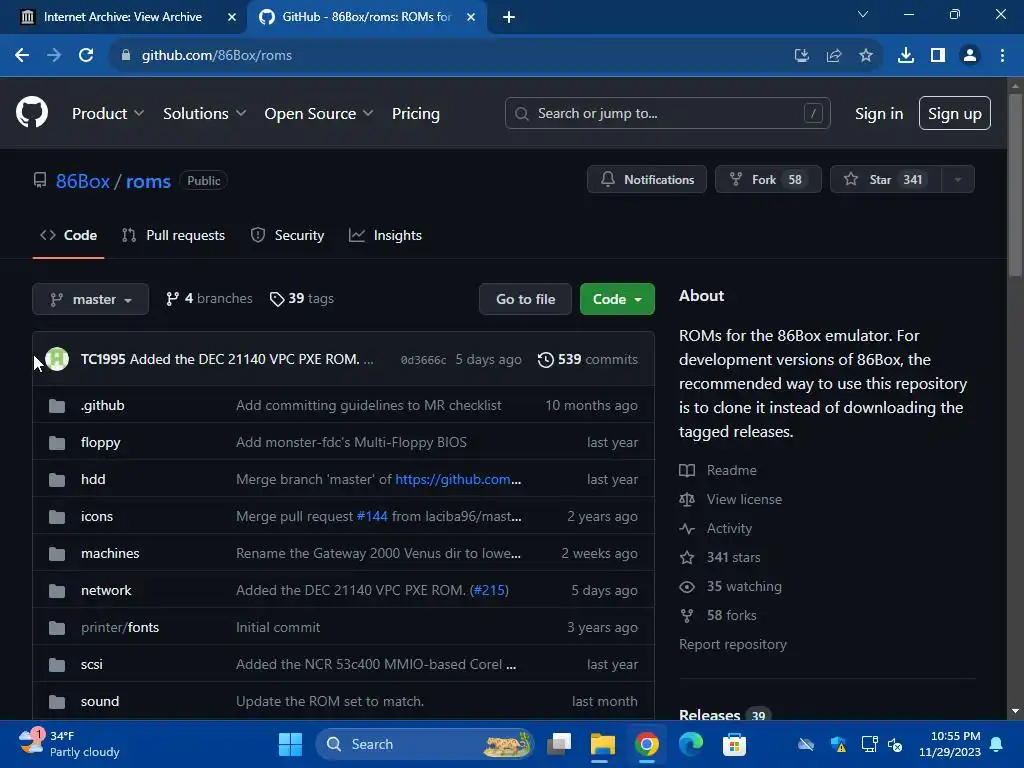Open the browser downloads icon

[x=906, y=56]
